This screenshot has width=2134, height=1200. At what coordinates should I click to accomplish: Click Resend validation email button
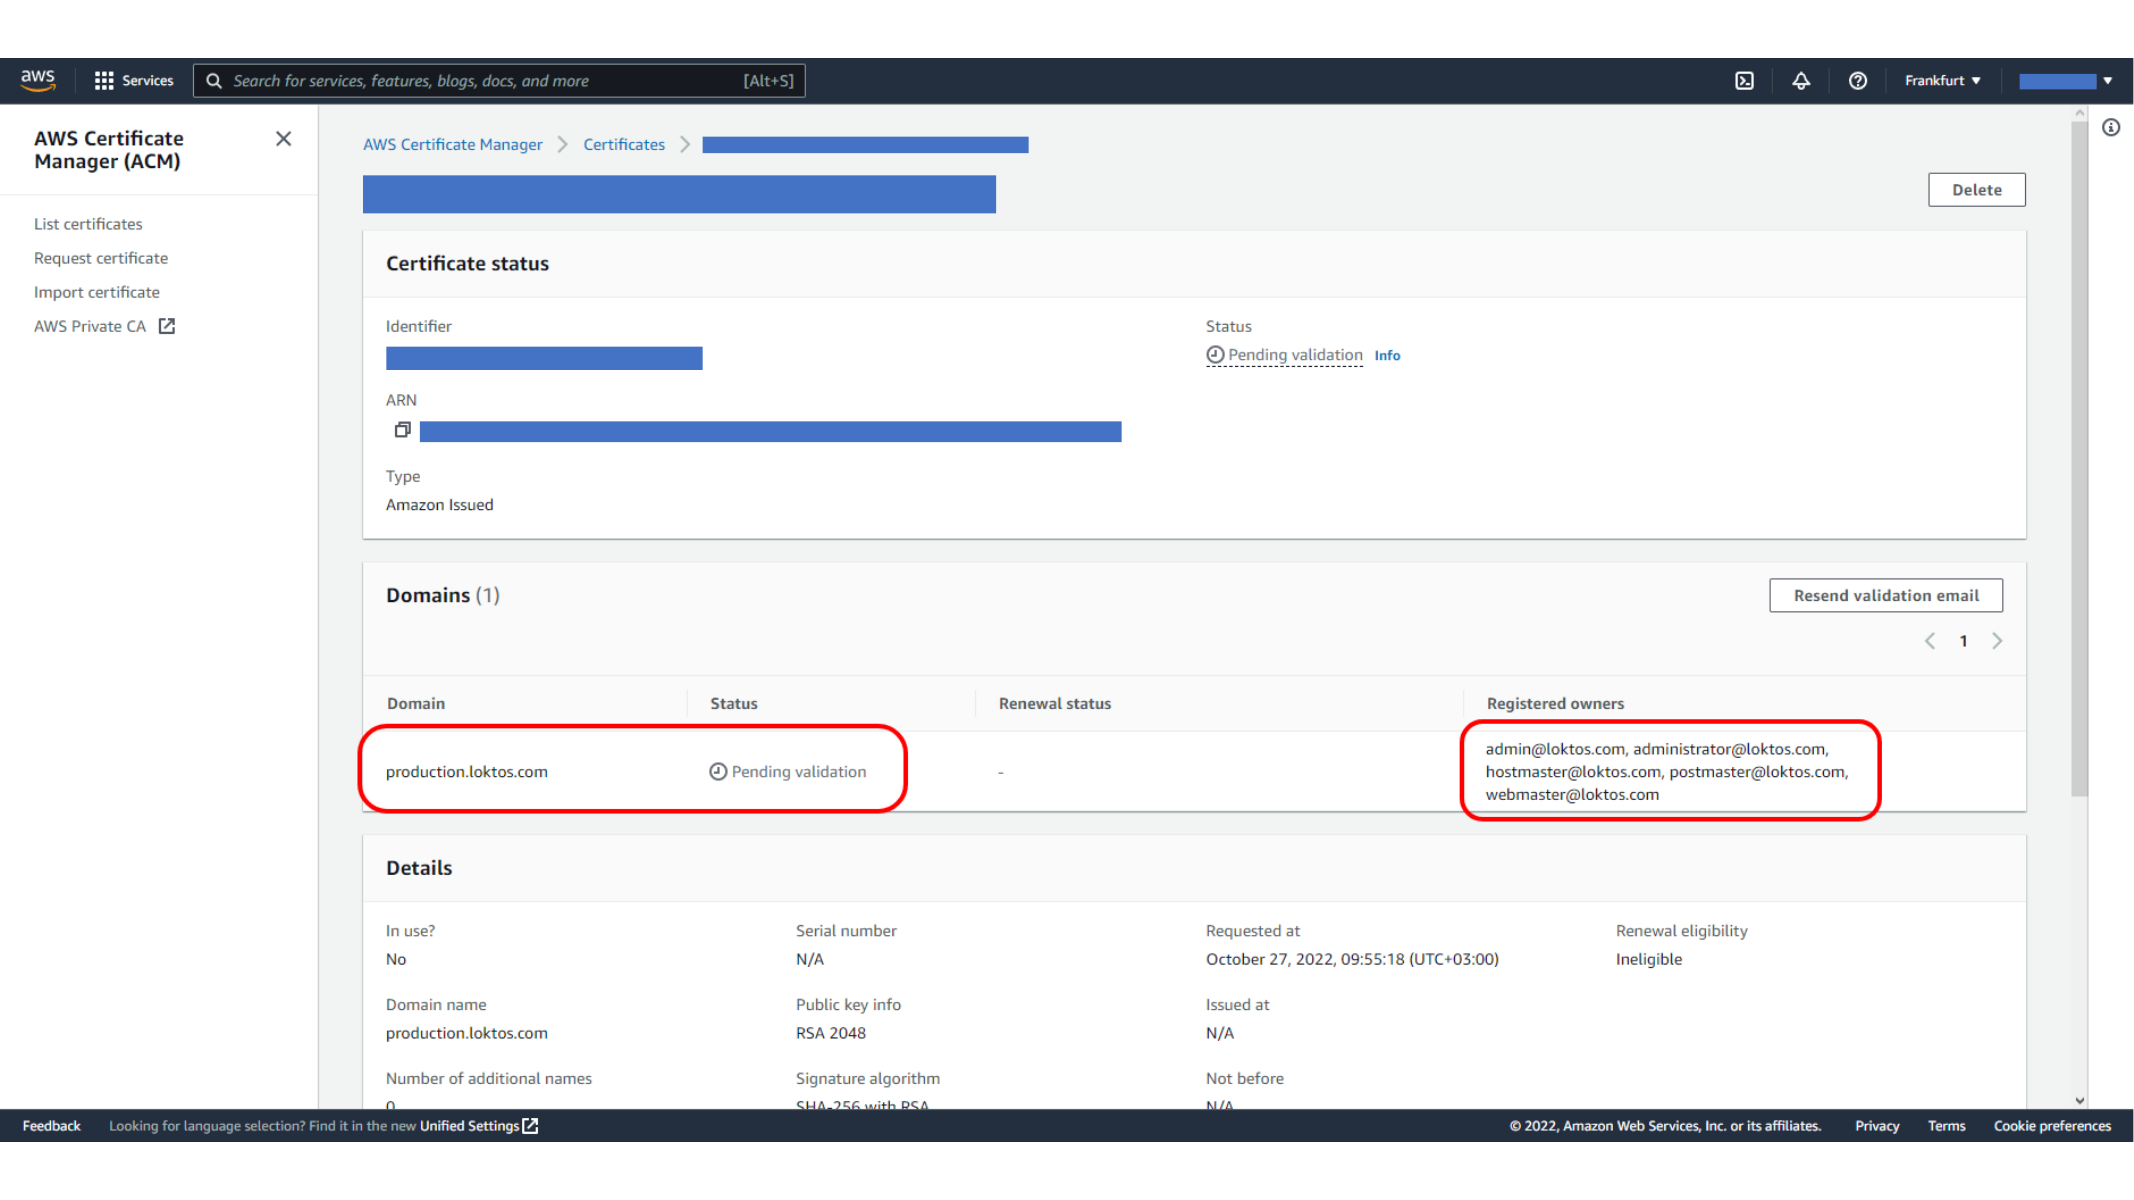1885,595
